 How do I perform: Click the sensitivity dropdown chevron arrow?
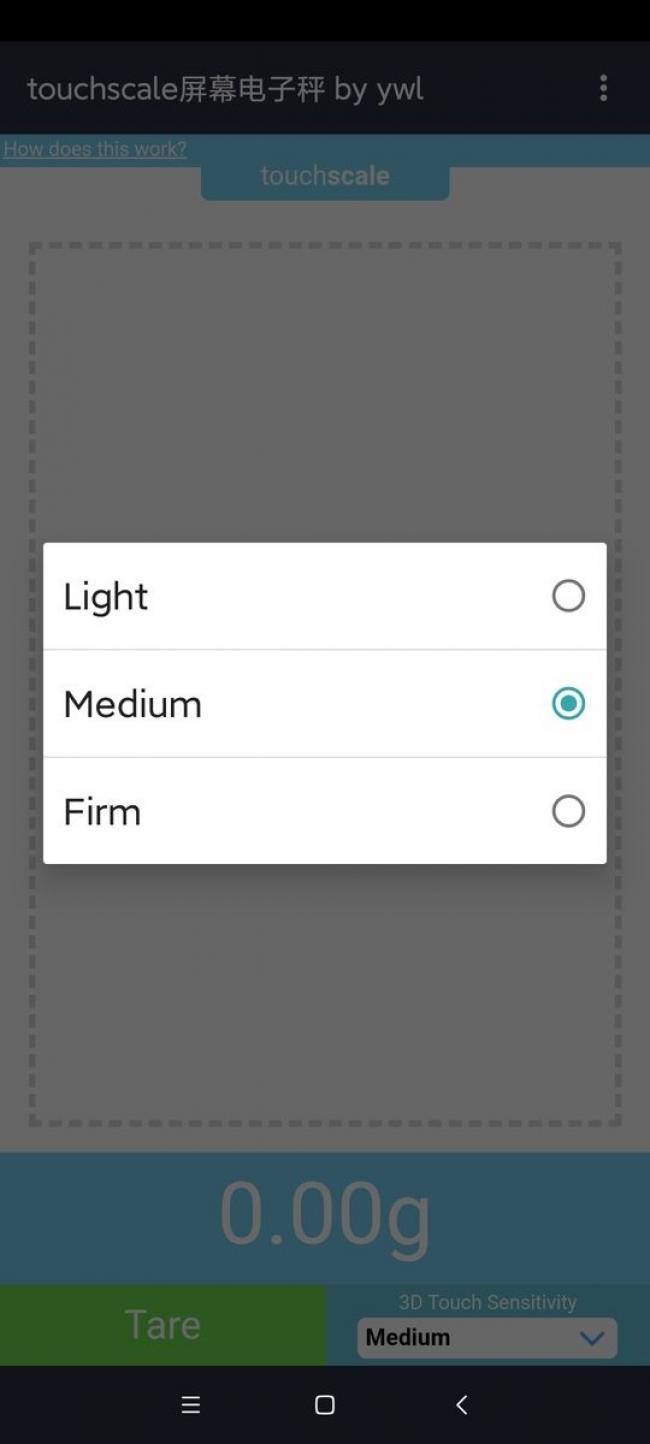(592, 1338)
